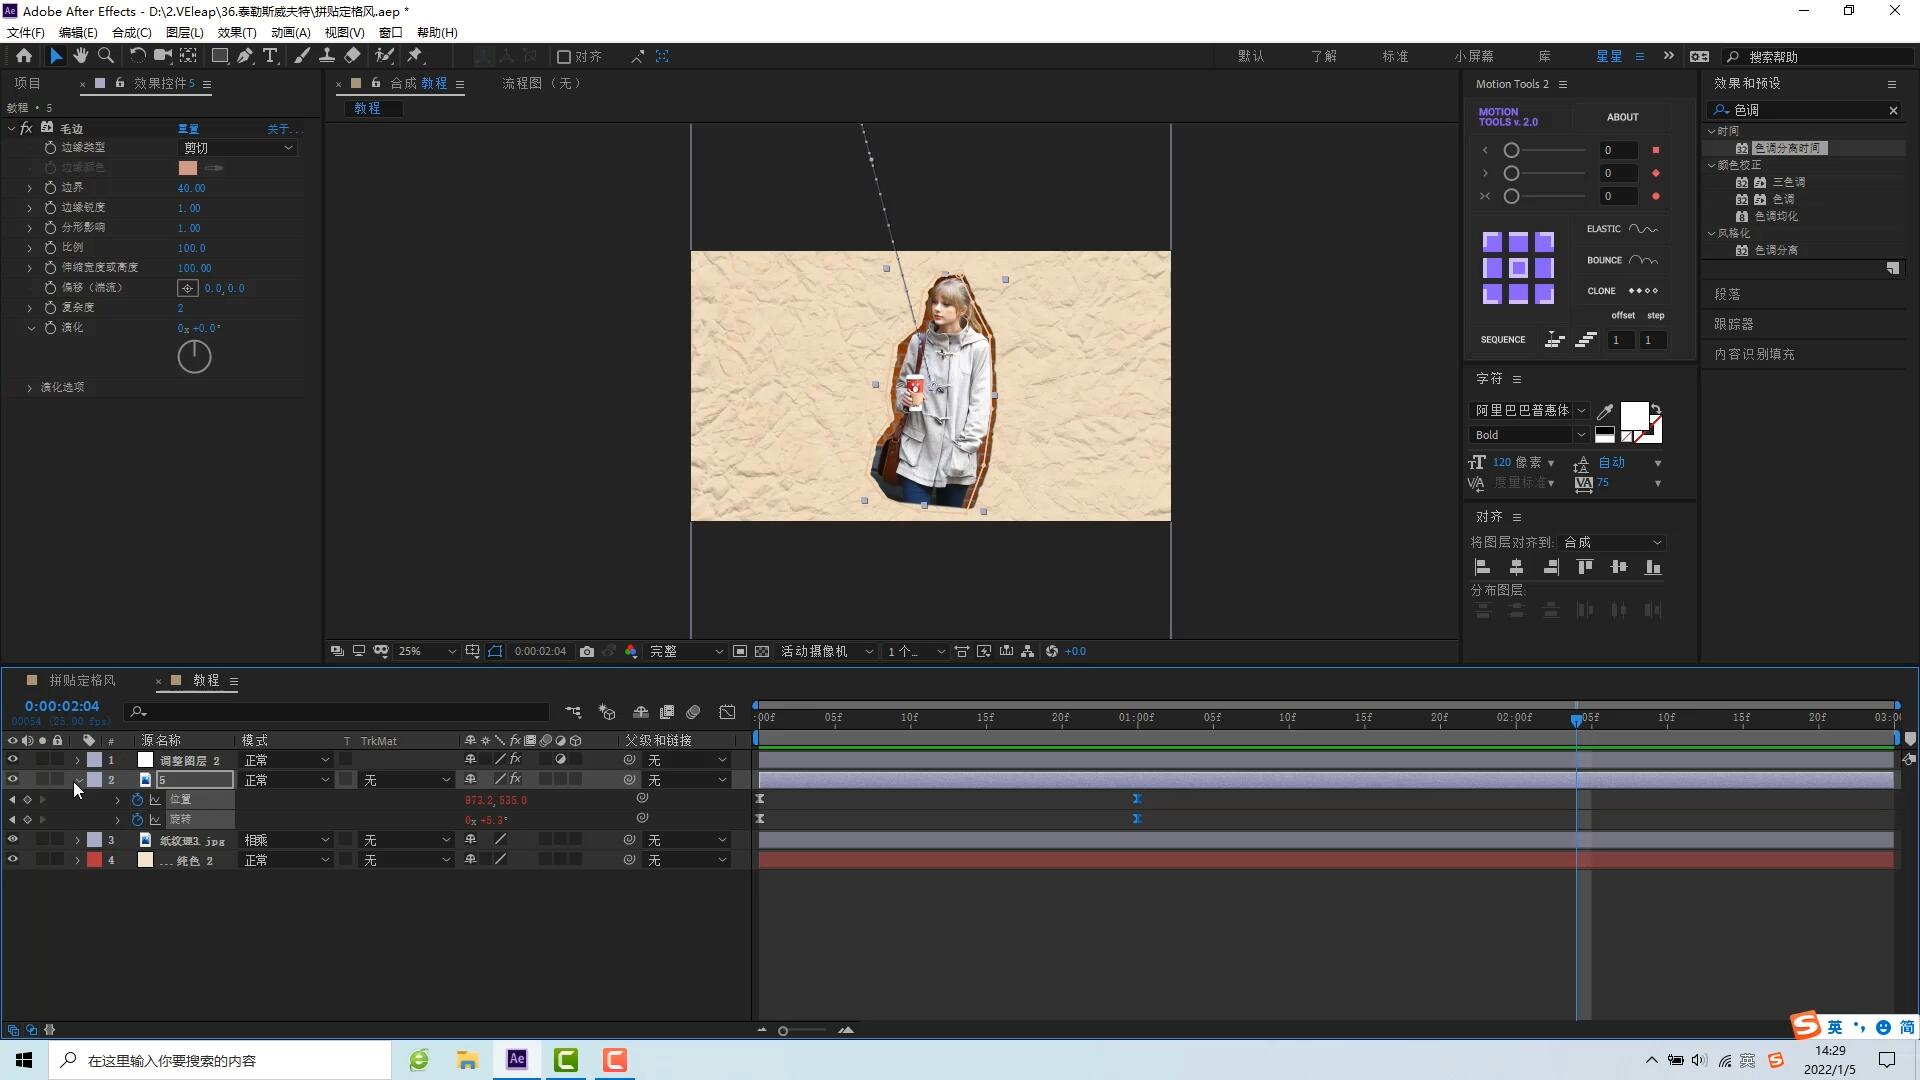Screen dimensions: 1920x1080
Task: Select the Eraser tool
Action: [x=353, y=56]
